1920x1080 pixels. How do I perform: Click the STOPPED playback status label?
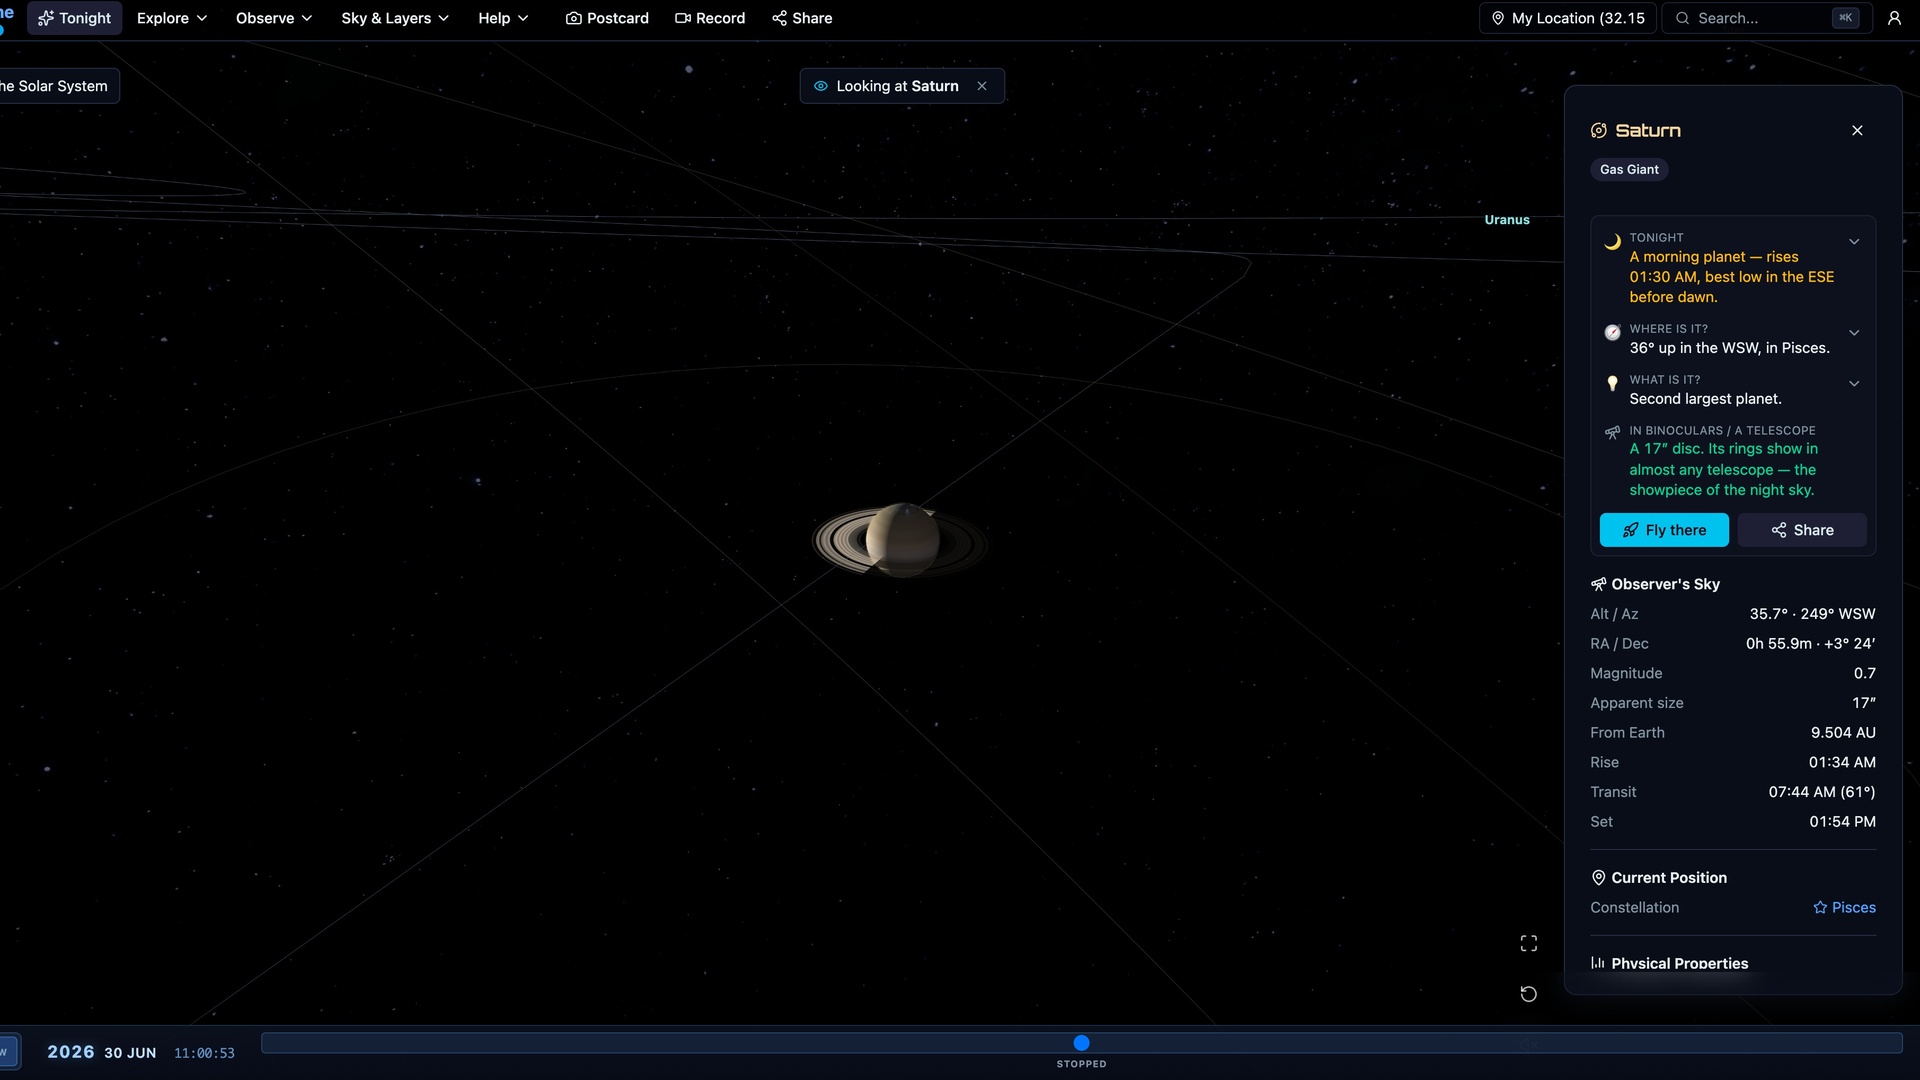[1081, 1064]
